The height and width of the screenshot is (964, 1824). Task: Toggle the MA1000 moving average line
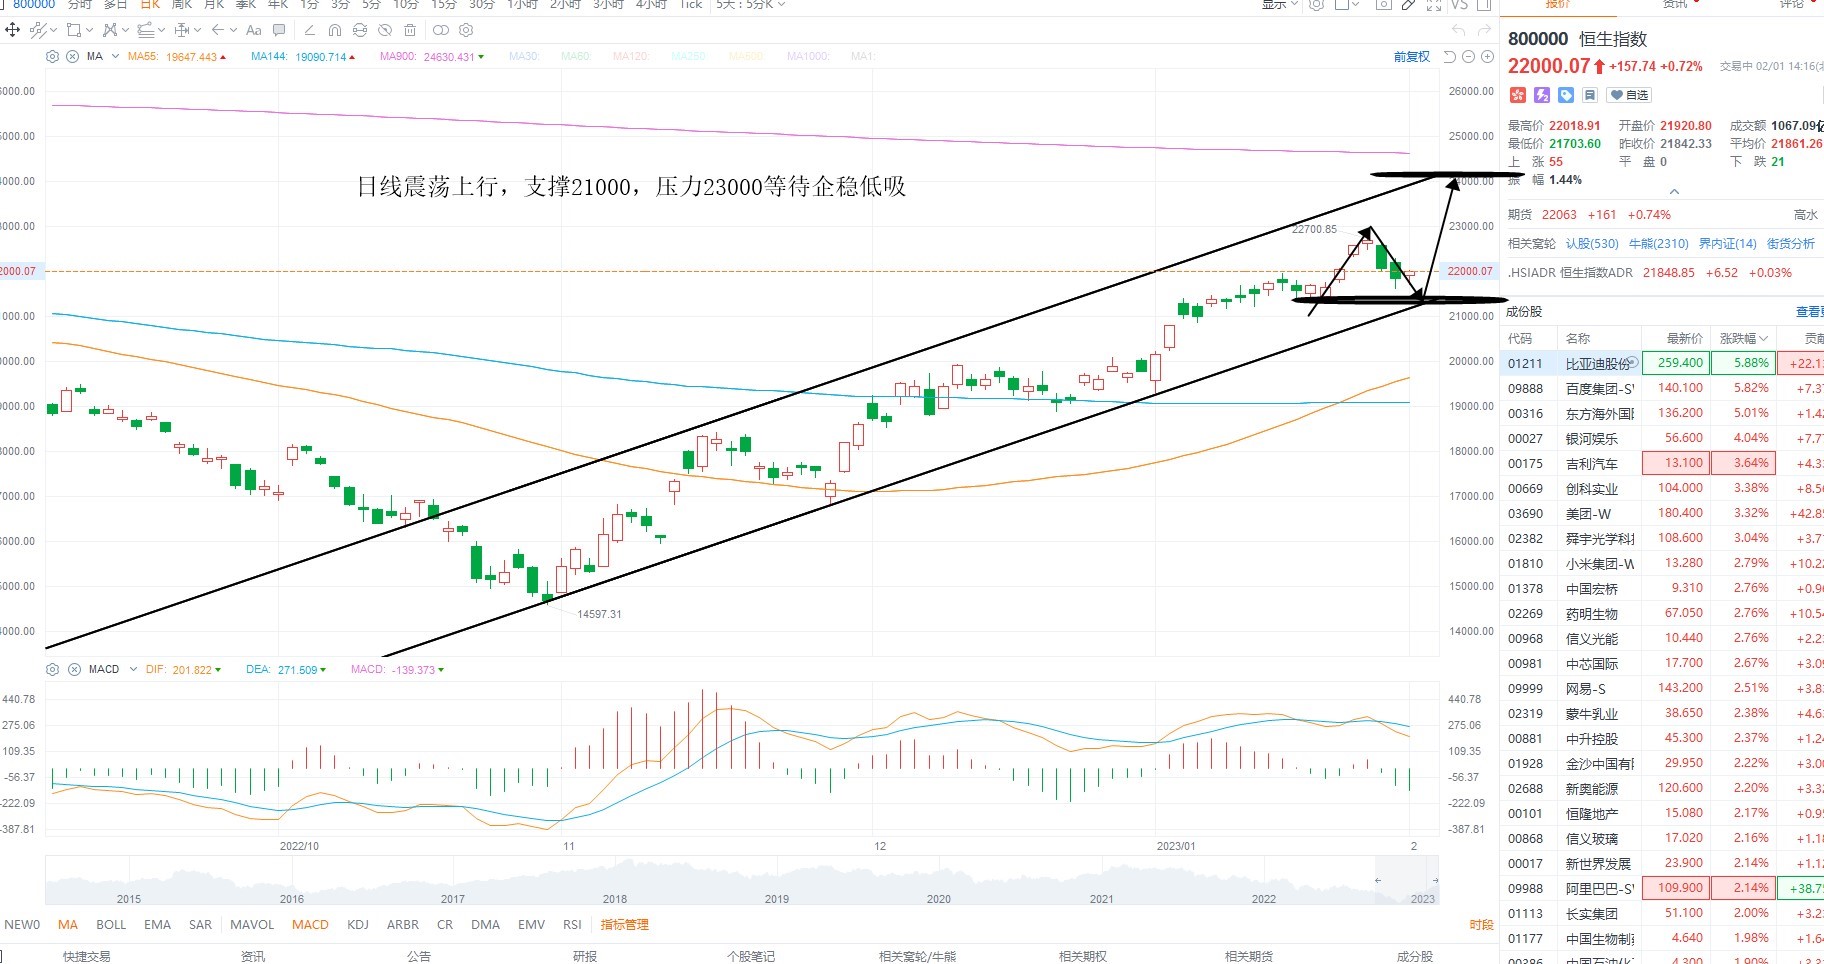point(808,57)
